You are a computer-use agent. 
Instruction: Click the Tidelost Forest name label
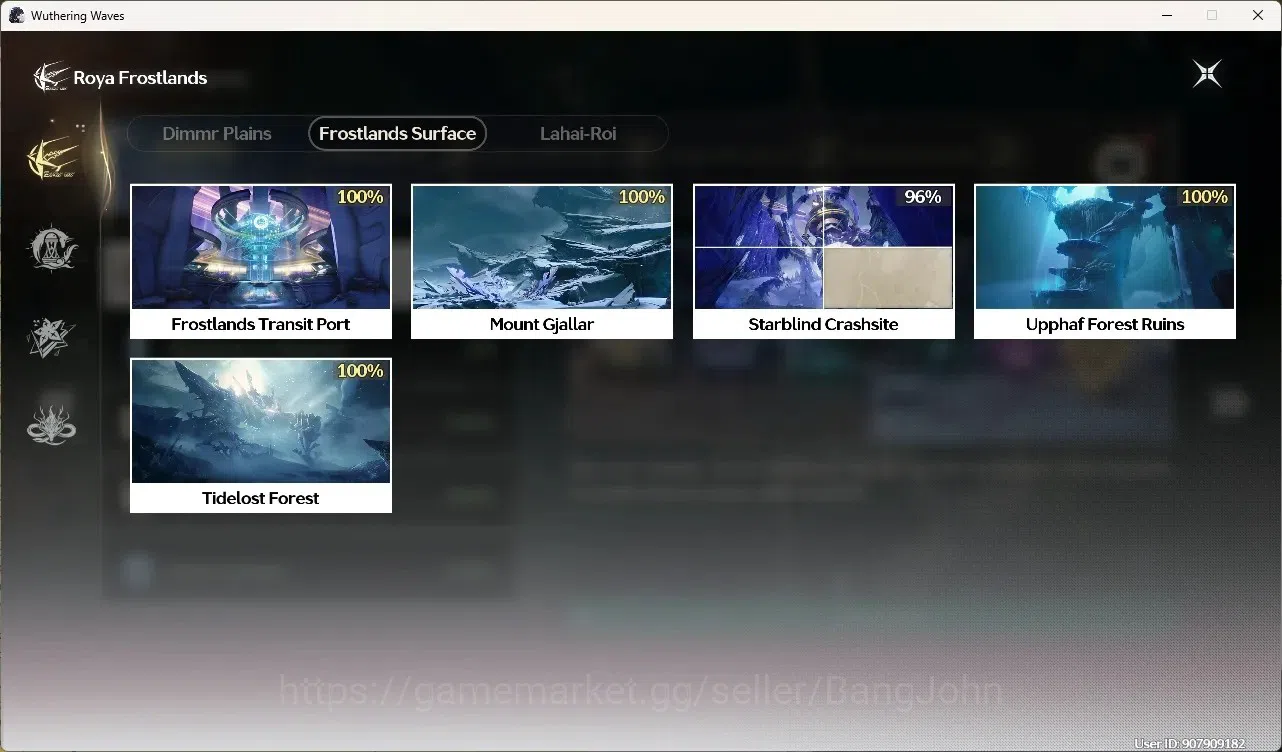pyautogui.click(x=261, y=498)
